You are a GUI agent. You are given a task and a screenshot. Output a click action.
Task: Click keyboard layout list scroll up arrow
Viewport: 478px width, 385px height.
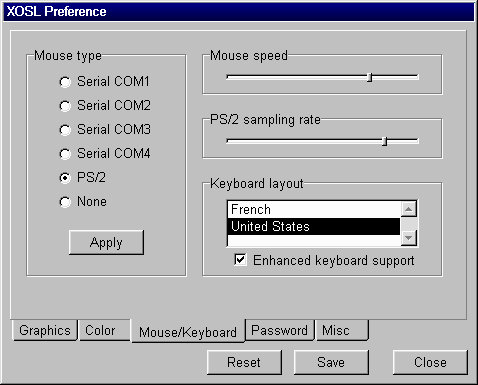click(409, 209)
